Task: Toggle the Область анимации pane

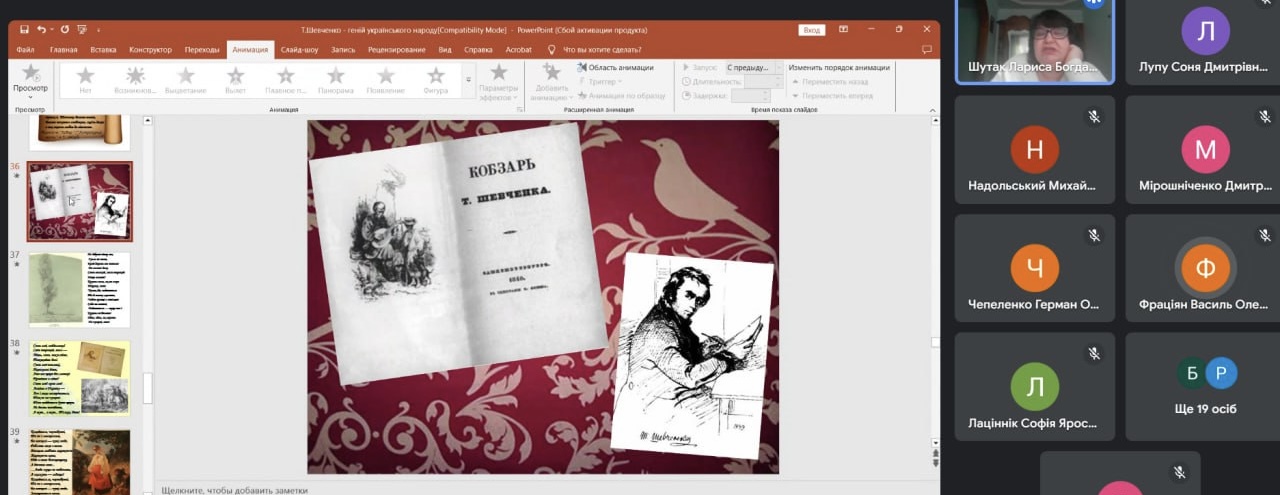Action: (615, 68)
